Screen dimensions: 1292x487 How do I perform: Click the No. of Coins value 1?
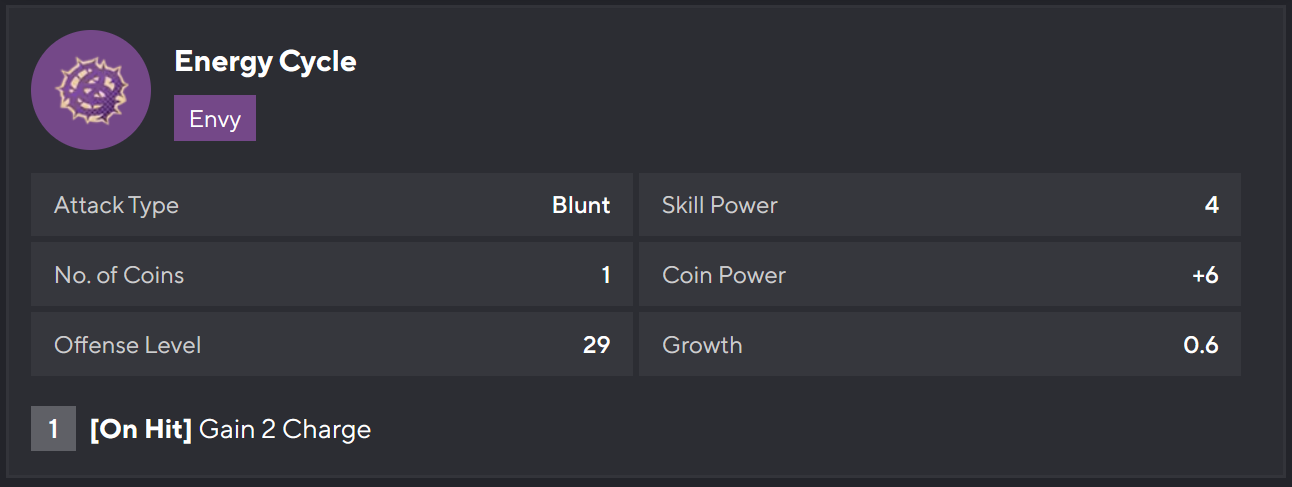click(x=605, y=275)
